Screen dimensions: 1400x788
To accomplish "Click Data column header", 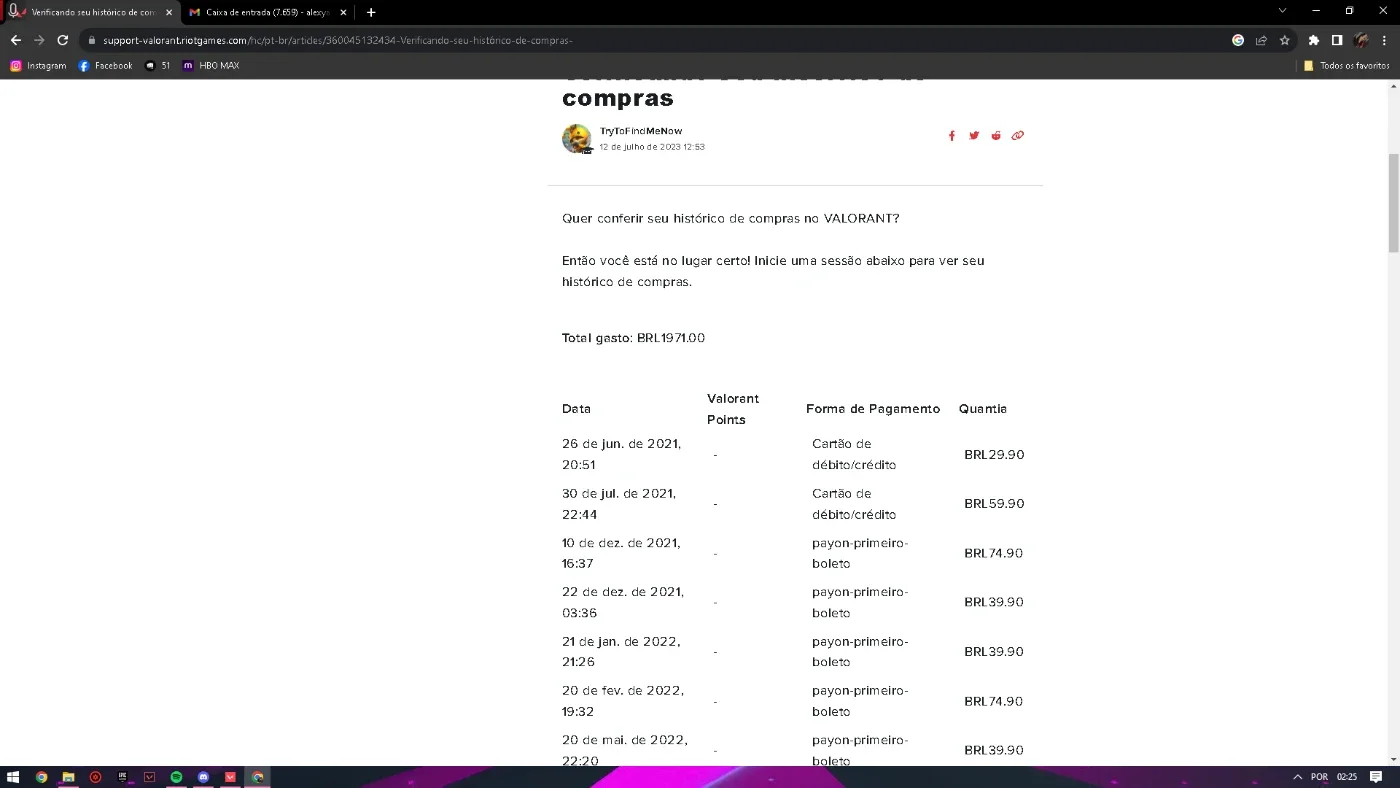I will tap(576, 409).
